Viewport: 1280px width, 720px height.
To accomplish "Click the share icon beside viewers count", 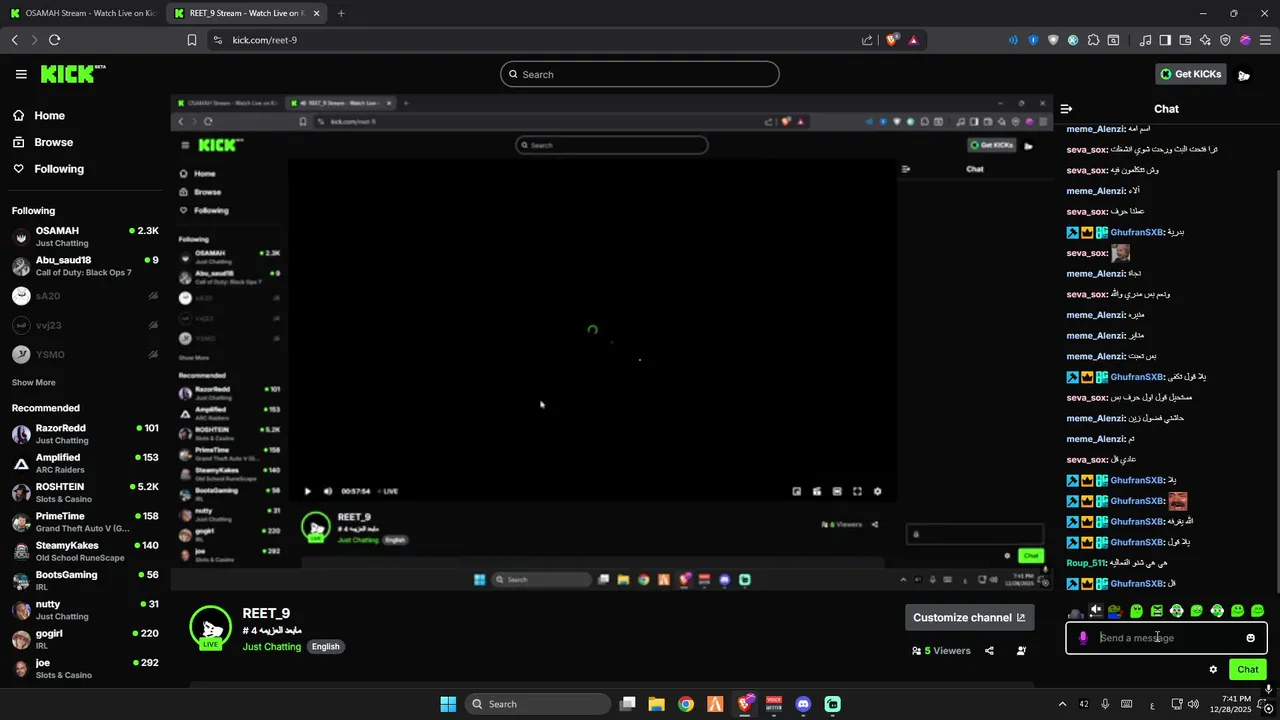I will (989, 651).
